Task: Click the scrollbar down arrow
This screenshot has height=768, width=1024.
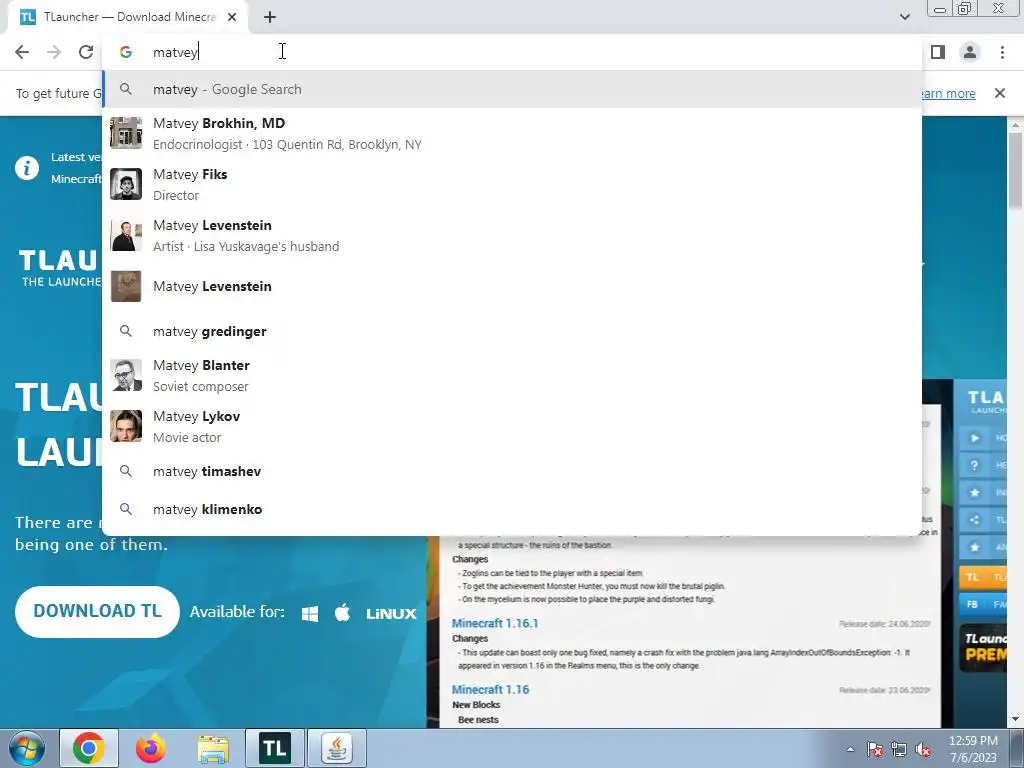Action: click(x=1015, y=719)
